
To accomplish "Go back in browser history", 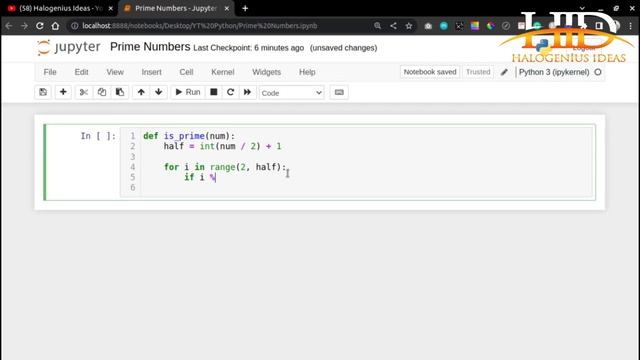I will pyautogui.click(x=9, y=26).
